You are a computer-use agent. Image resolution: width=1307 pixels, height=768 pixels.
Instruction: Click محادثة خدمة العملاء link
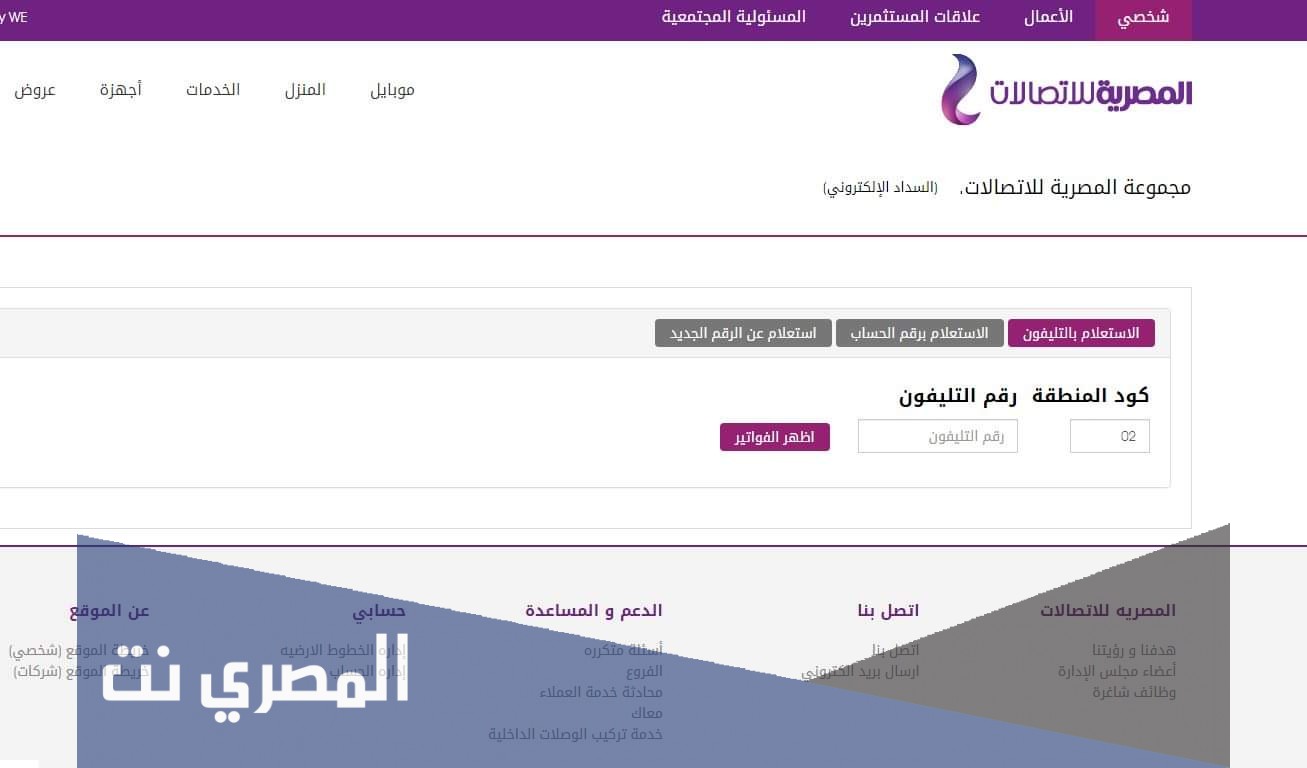(601, 692)
